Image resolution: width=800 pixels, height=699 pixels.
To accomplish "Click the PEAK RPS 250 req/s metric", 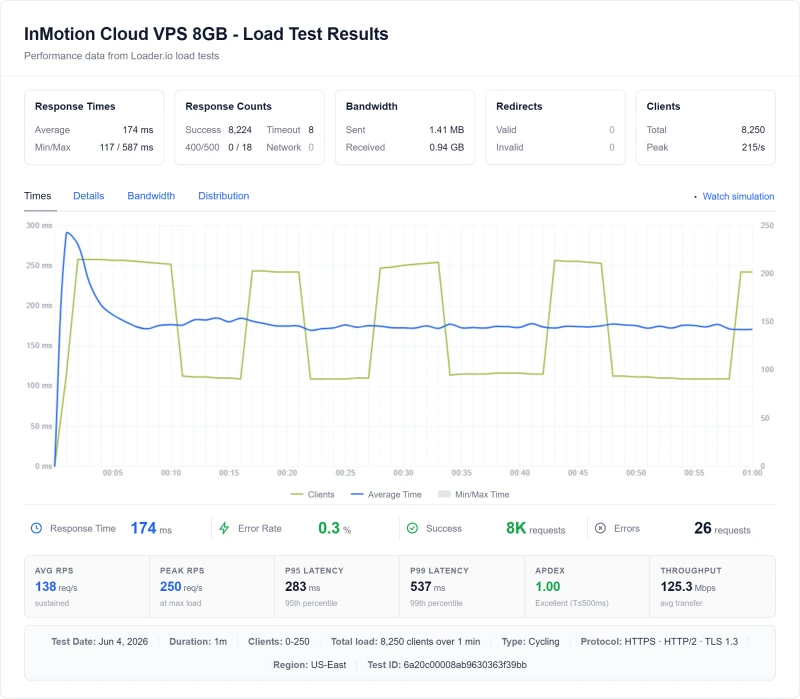I will click(x=212, y=586).
